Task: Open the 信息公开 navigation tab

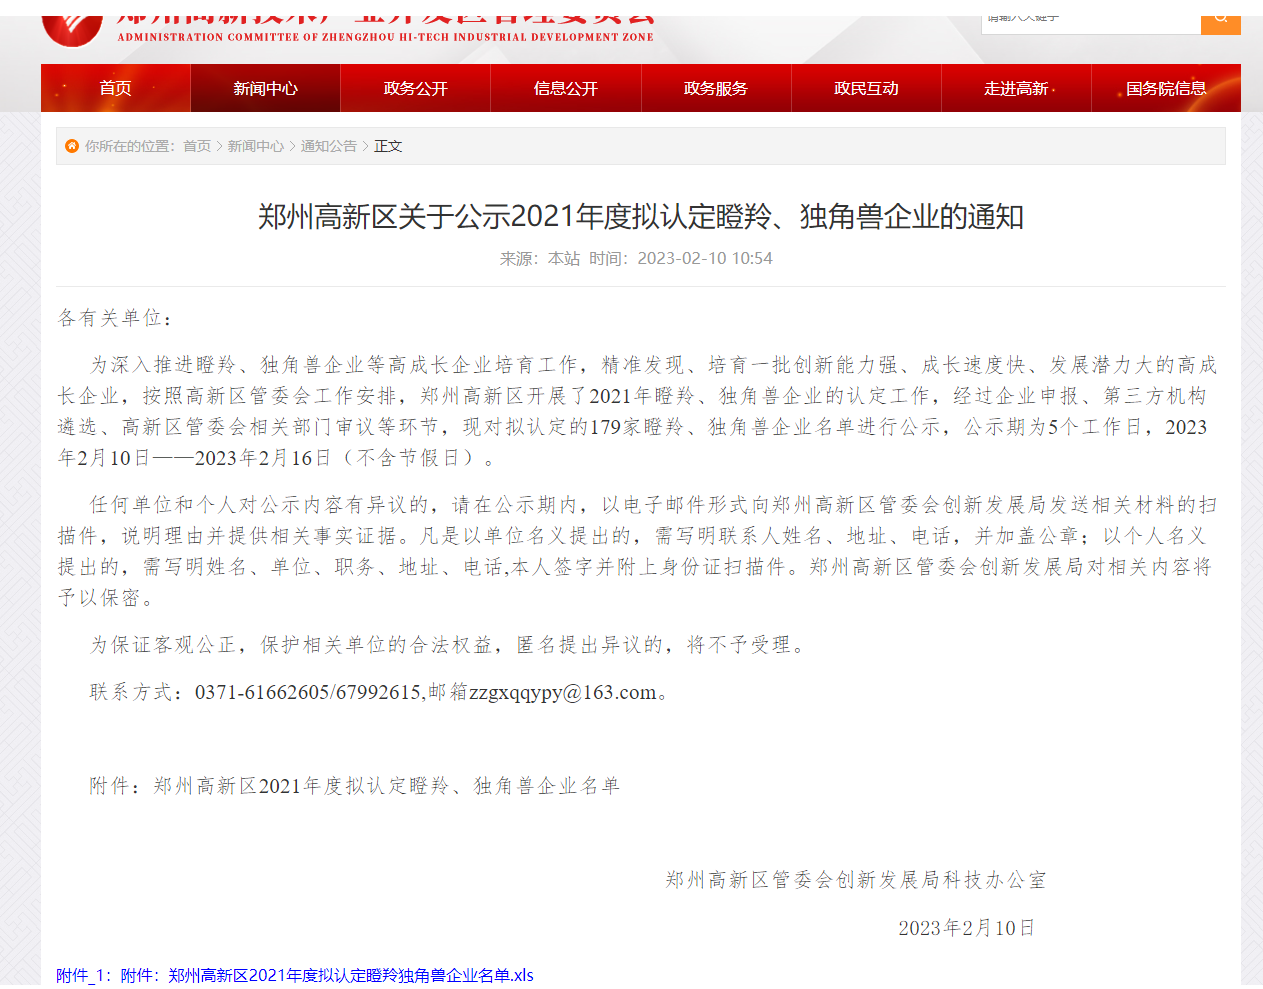Action: [x=566, y=88]
